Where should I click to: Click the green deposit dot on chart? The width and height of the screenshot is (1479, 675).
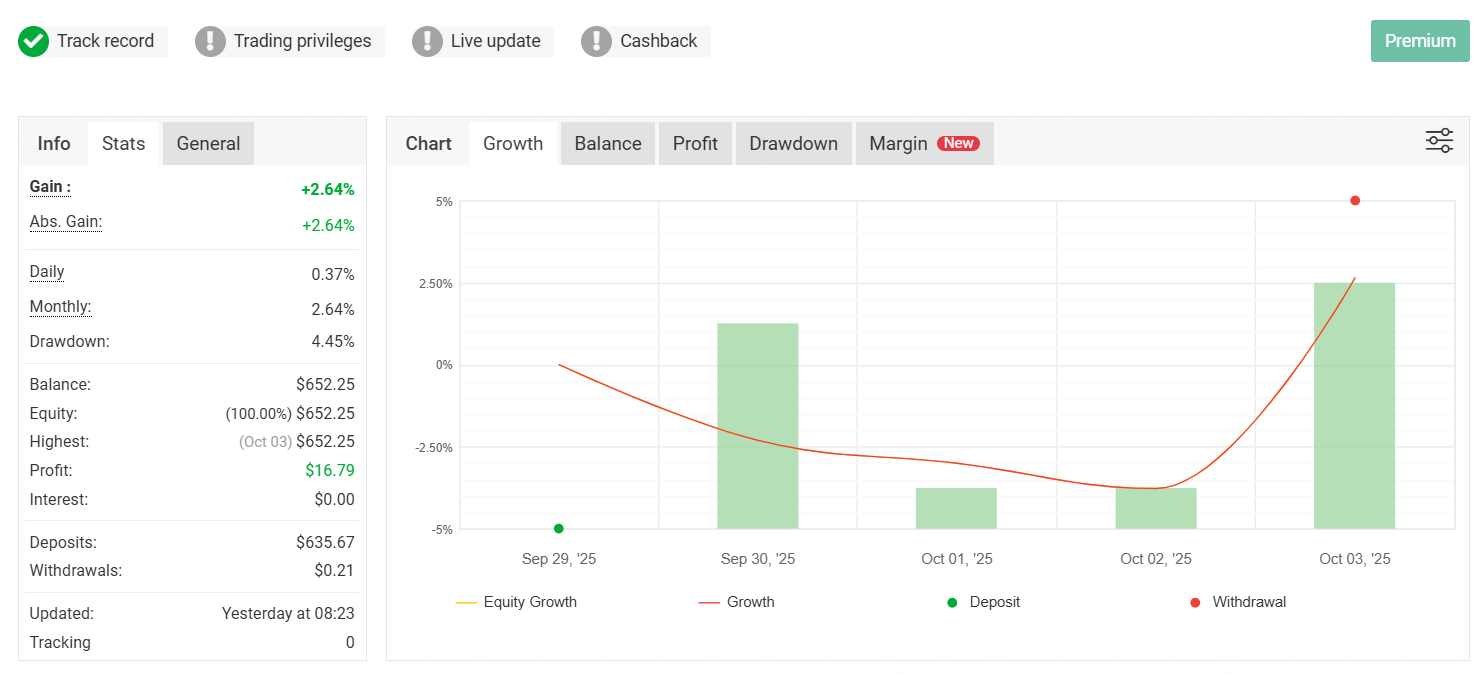[x=559, y=528]
